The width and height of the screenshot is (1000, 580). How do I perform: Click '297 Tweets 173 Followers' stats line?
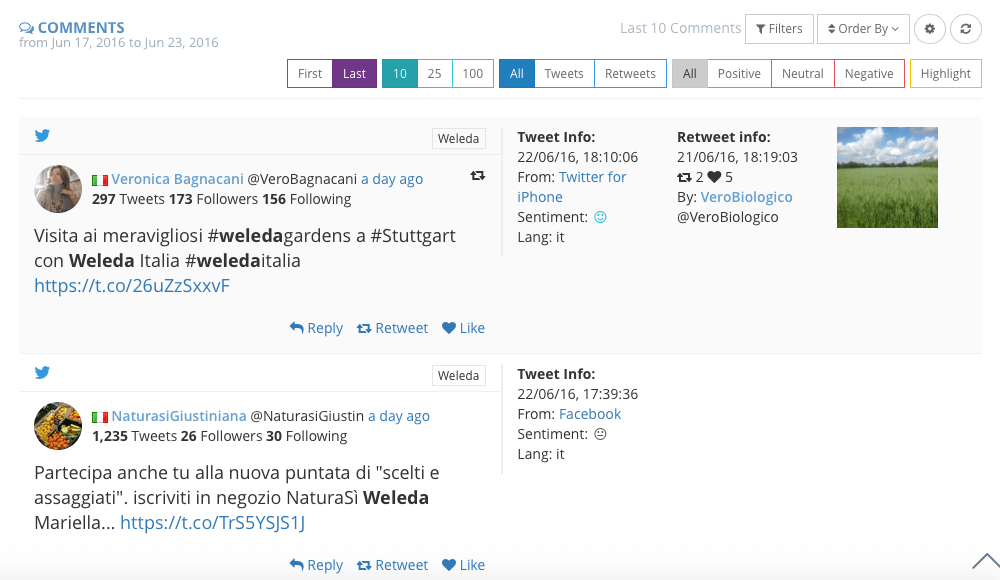221,199
